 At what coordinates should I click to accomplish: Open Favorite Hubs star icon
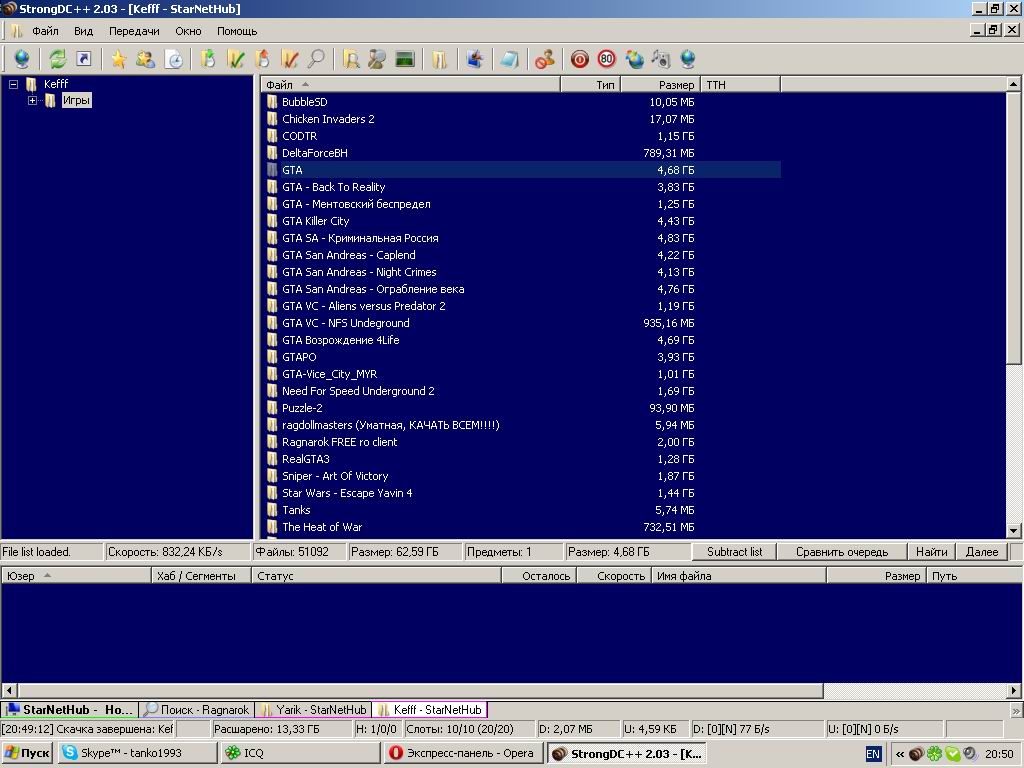tap(118, 59)
